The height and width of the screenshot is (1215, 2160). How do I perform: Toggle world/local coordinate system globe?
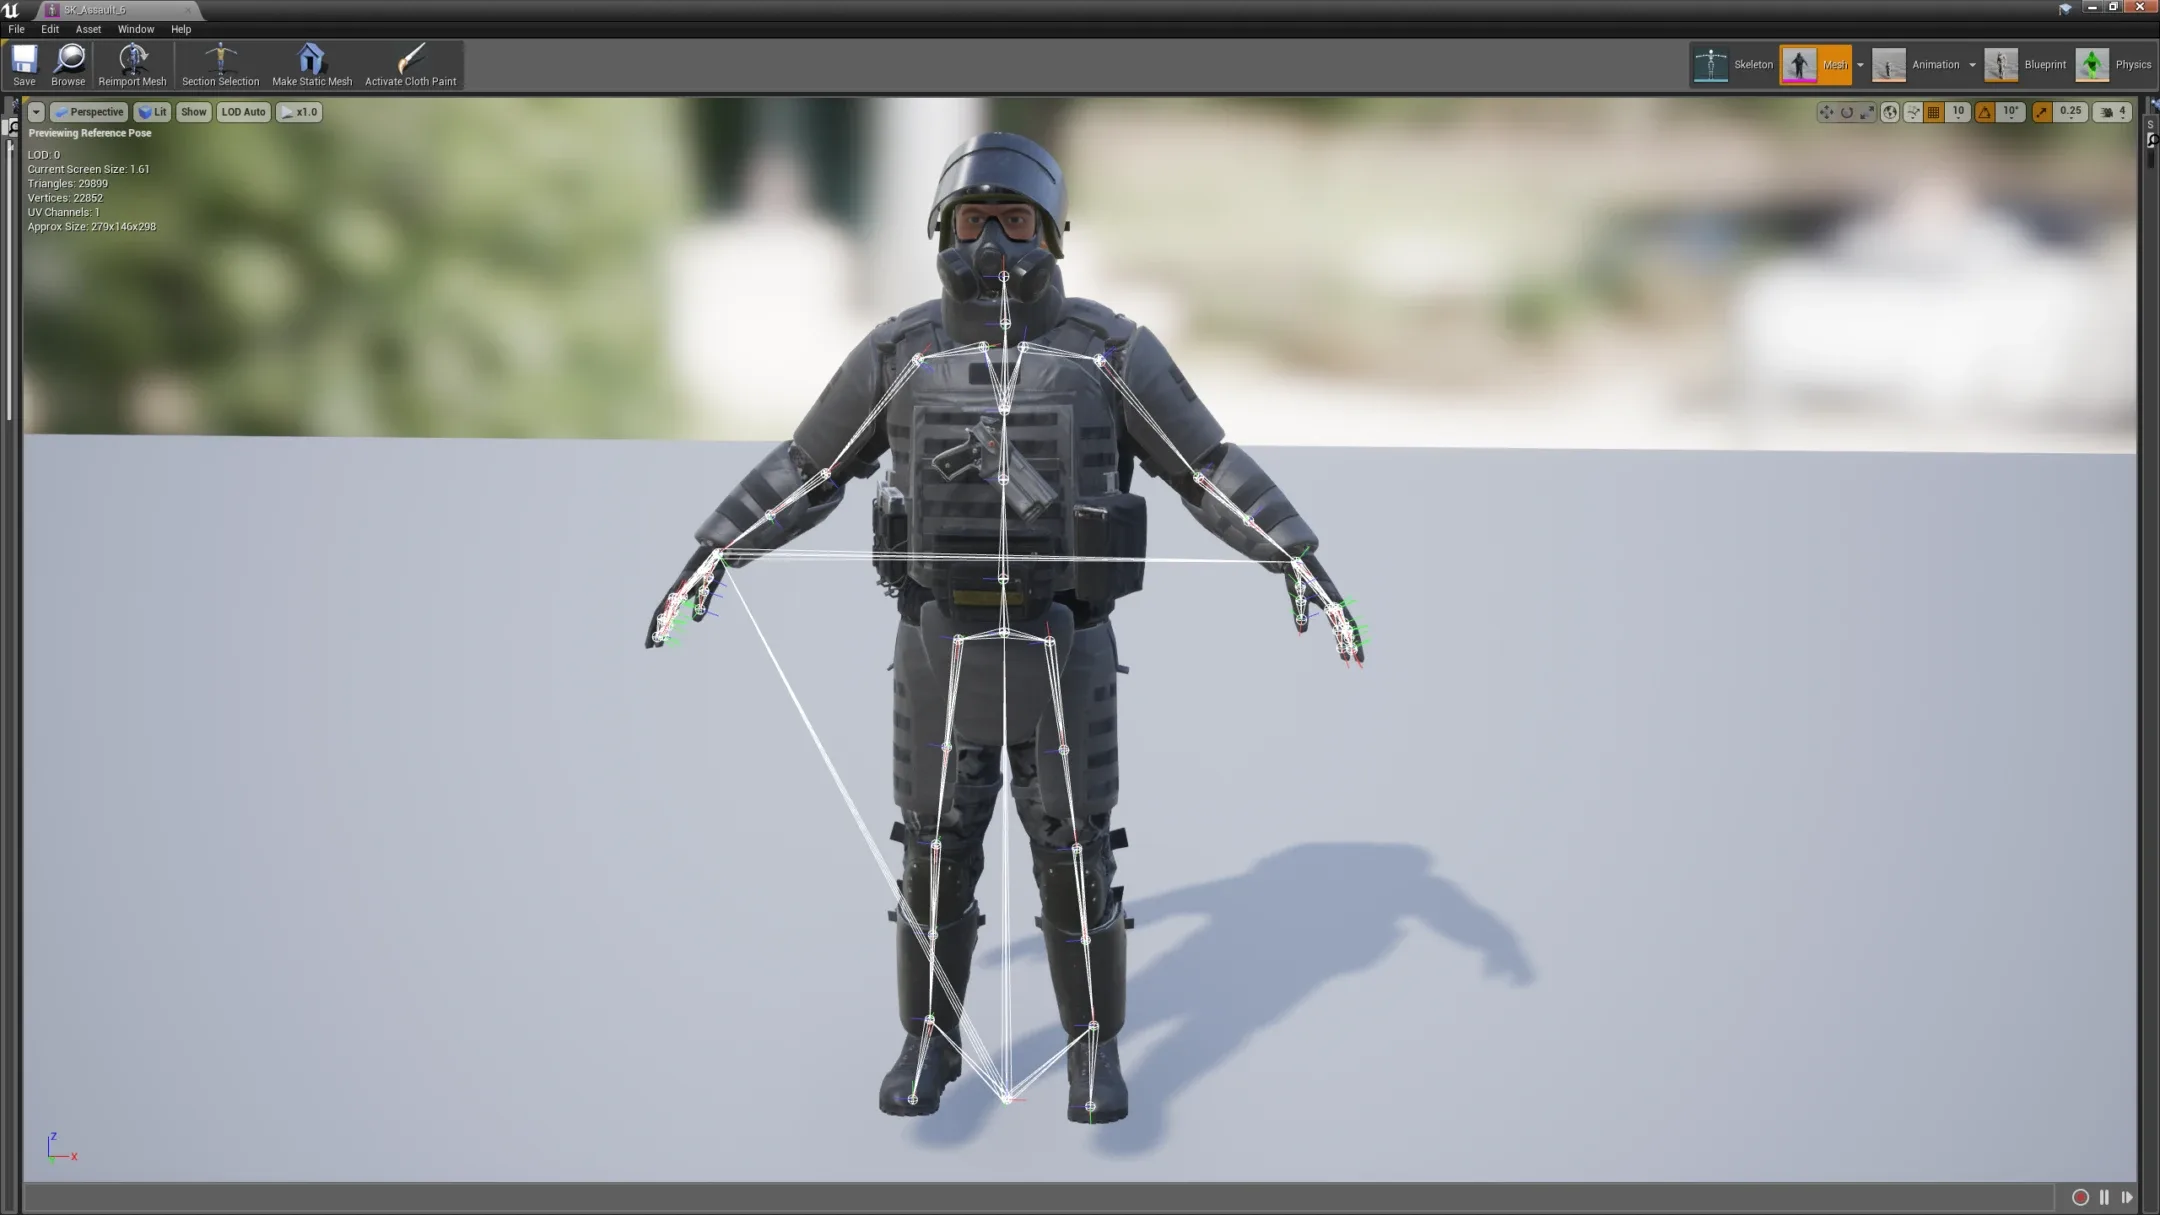pyautogui.click(x=1889, y=112)
